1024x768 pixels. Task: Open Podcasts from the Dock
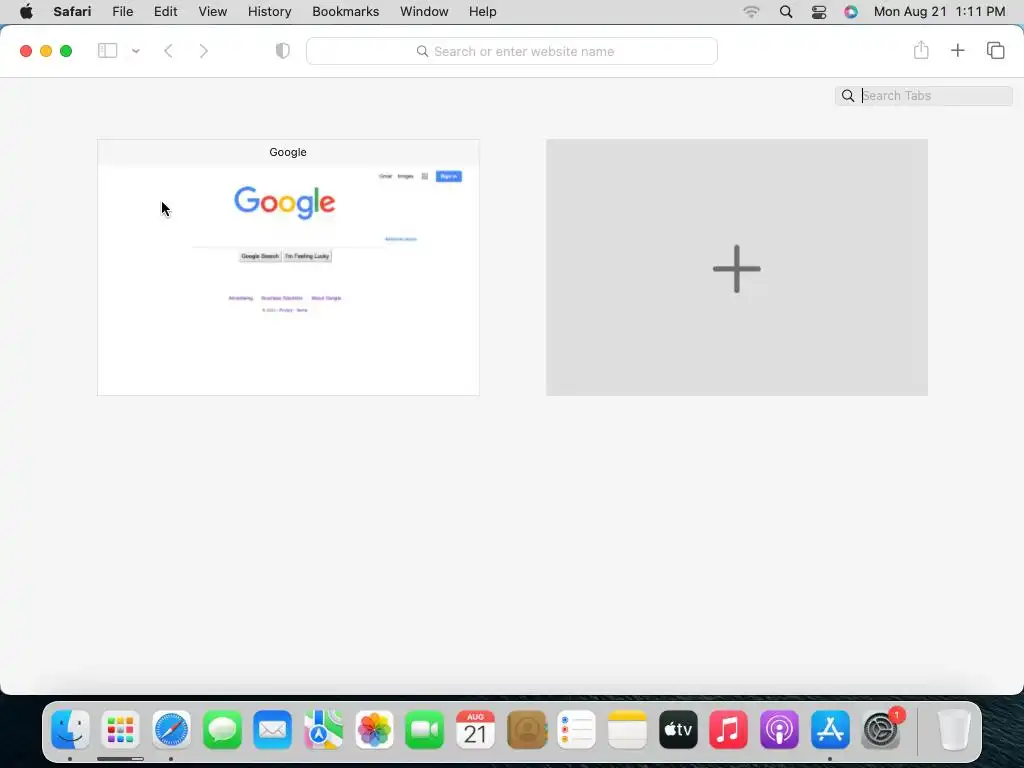coord(779,729)
